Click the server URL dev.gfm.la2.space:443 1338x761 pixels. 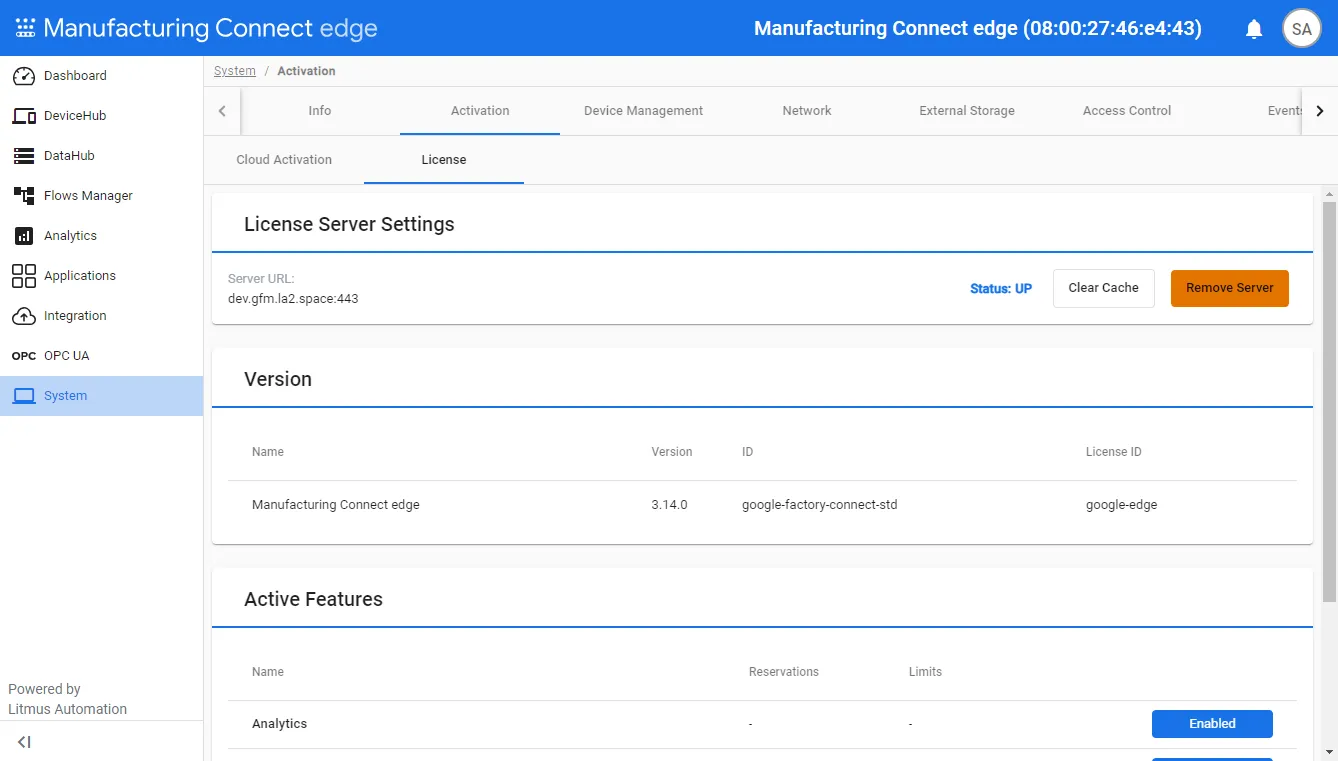pyautogui.click(x=293, y=298)
